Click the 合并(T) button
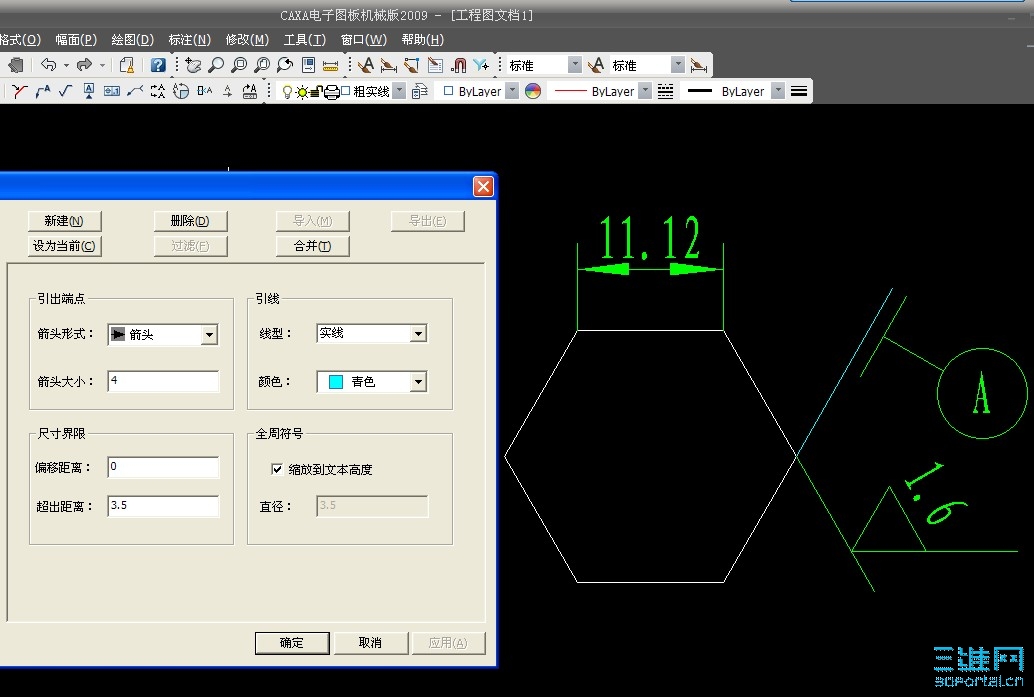Screen dimensions: 1034x697 pos(313,246)
